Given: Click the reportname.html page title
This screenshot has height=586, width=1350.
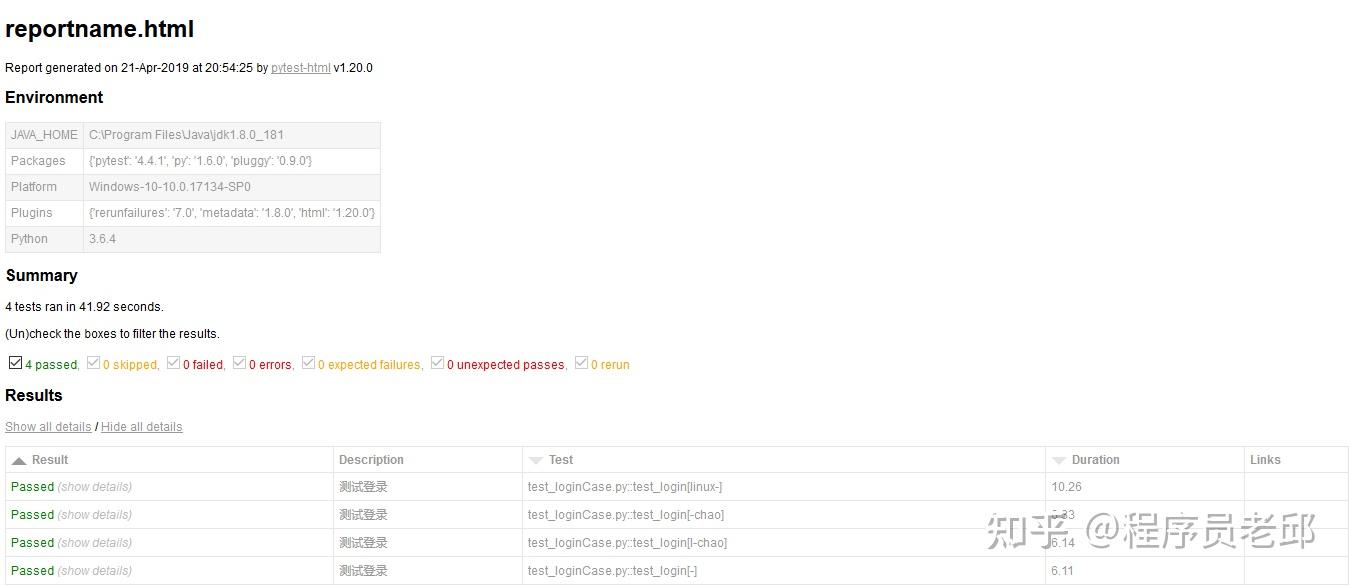Looking at the screenshot, I should [x=100, y=30].
